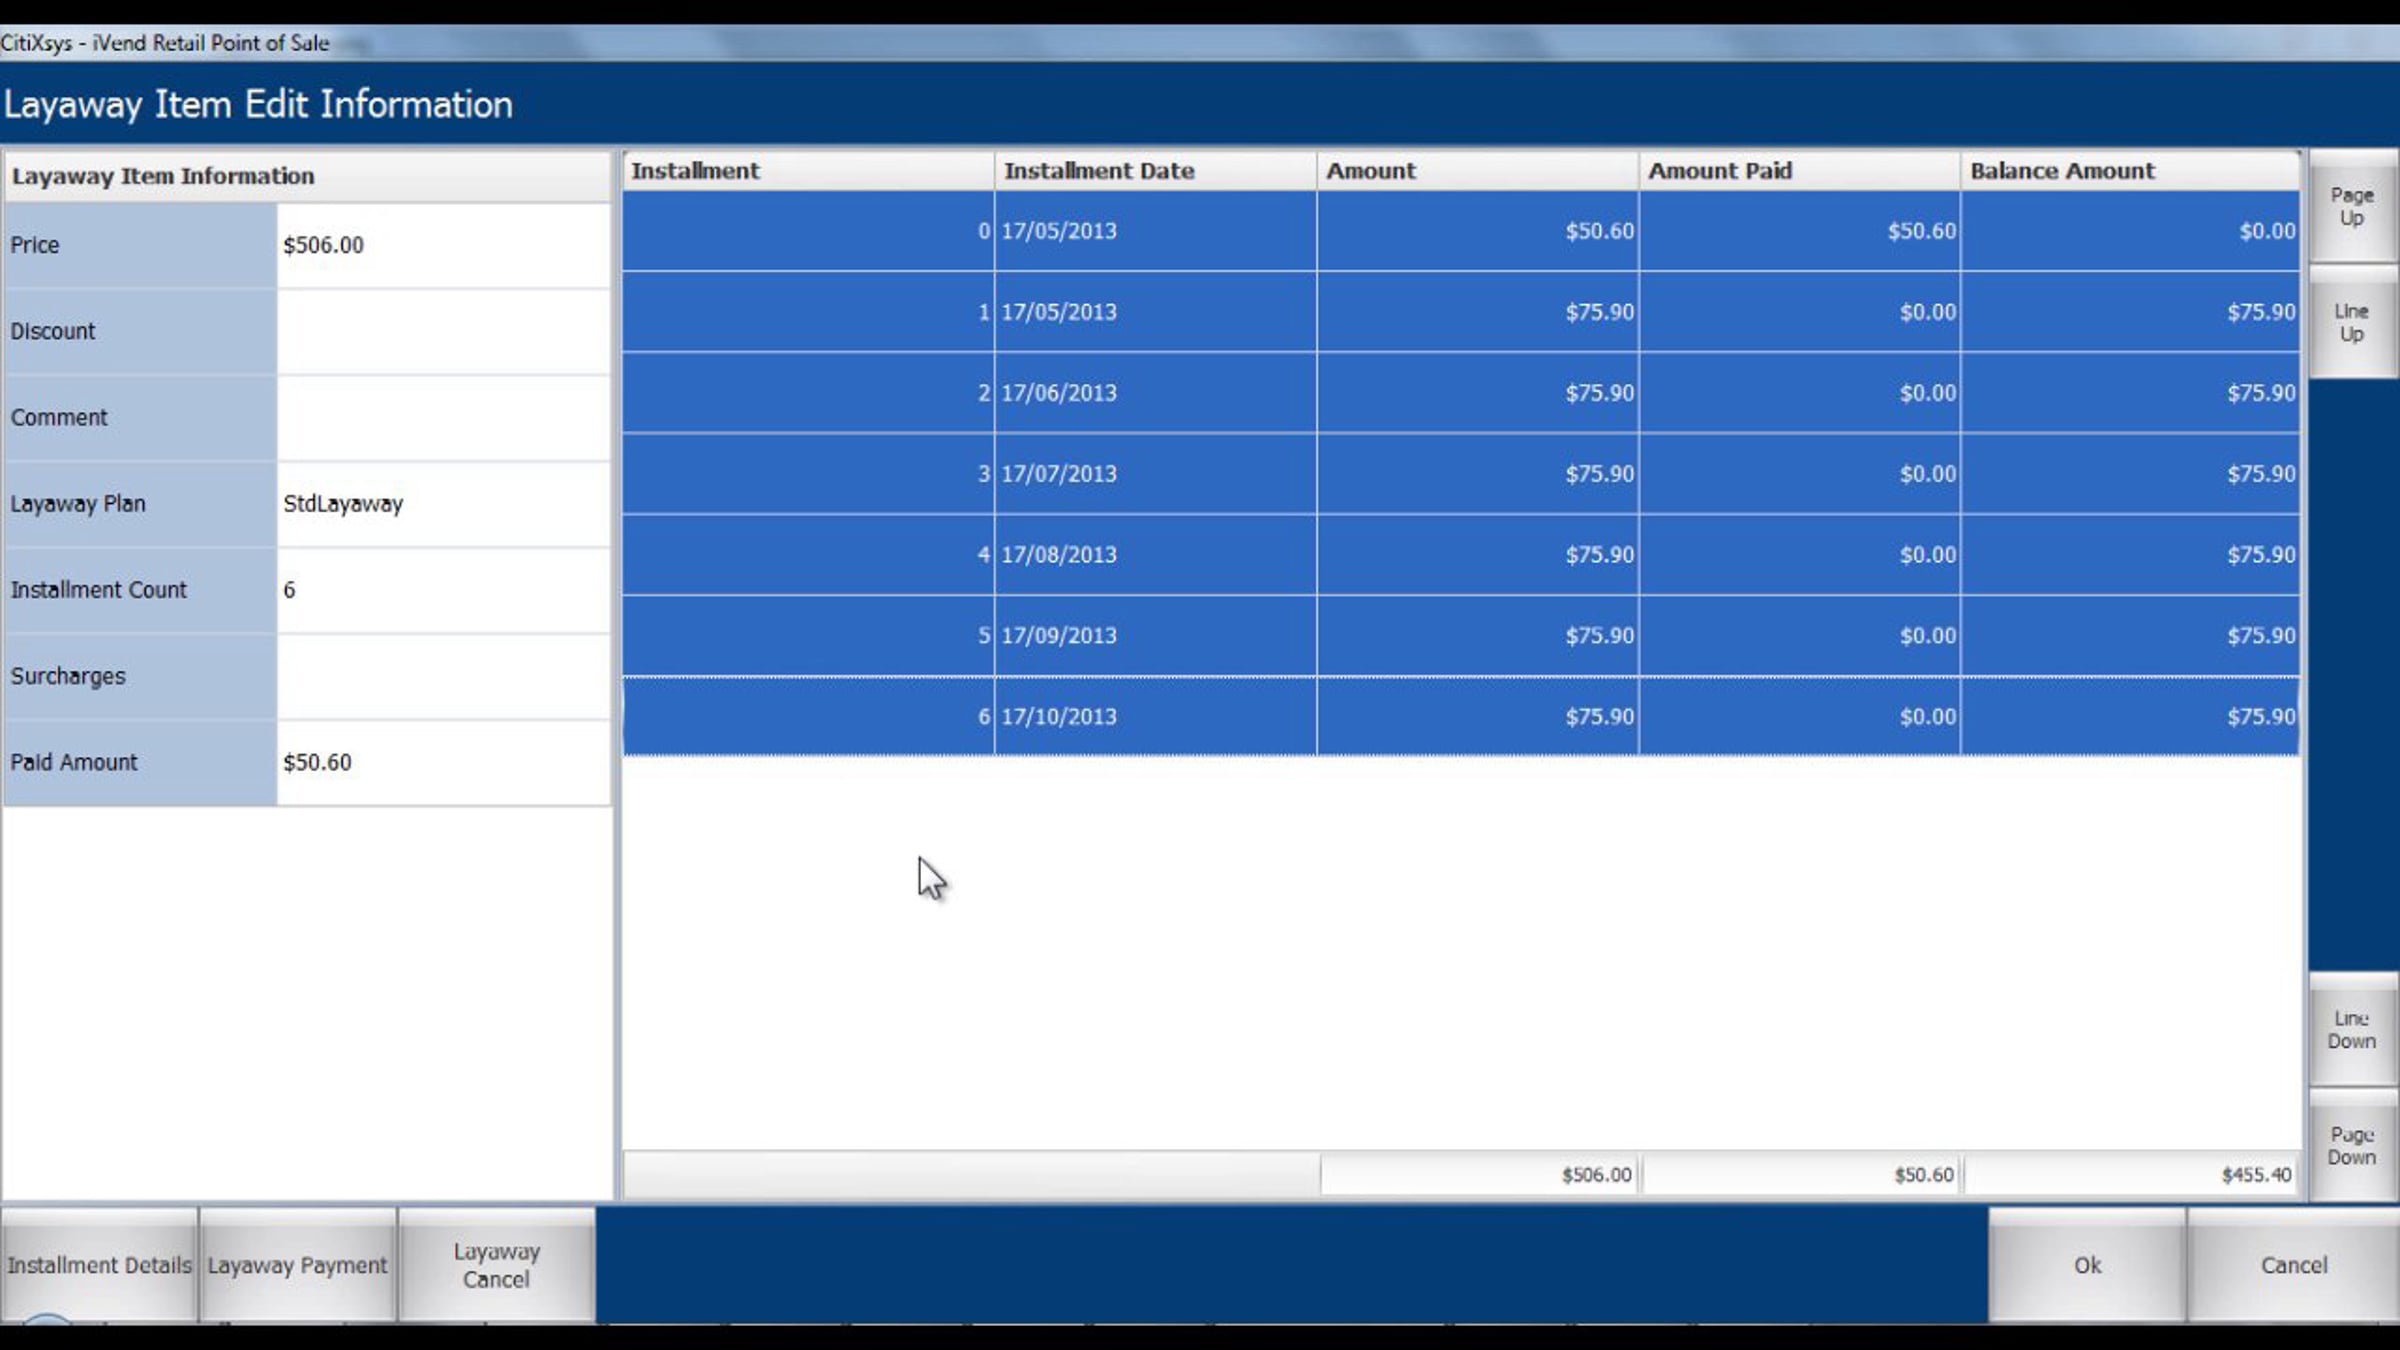2400x1350 pixels.
Task: Click the Line Down button
Action: tap(2352, 1030)
